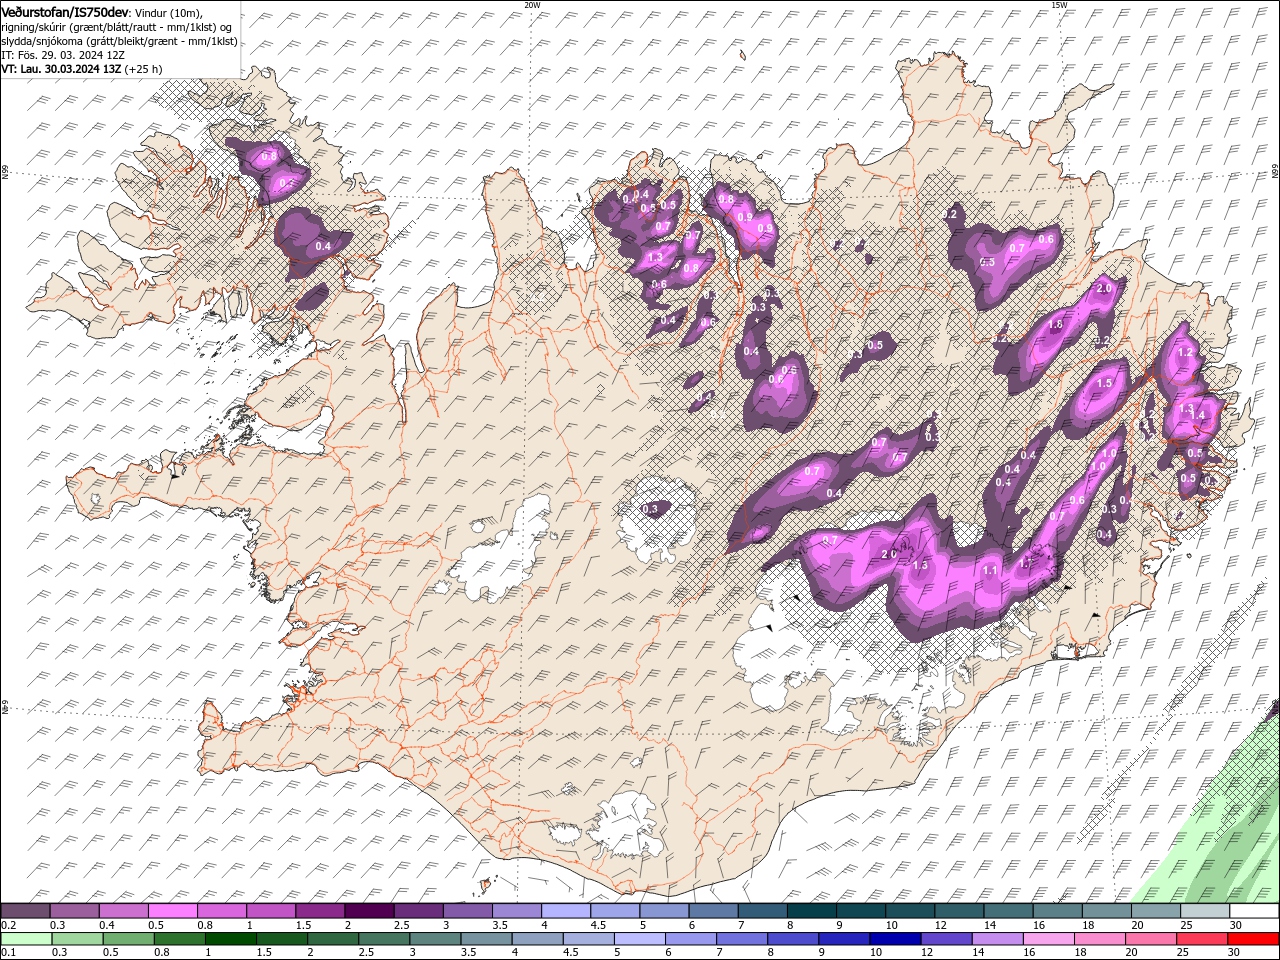Select the light grey 25 swatch in the upper legend
1280x960 pixels.
[1205, 911]
